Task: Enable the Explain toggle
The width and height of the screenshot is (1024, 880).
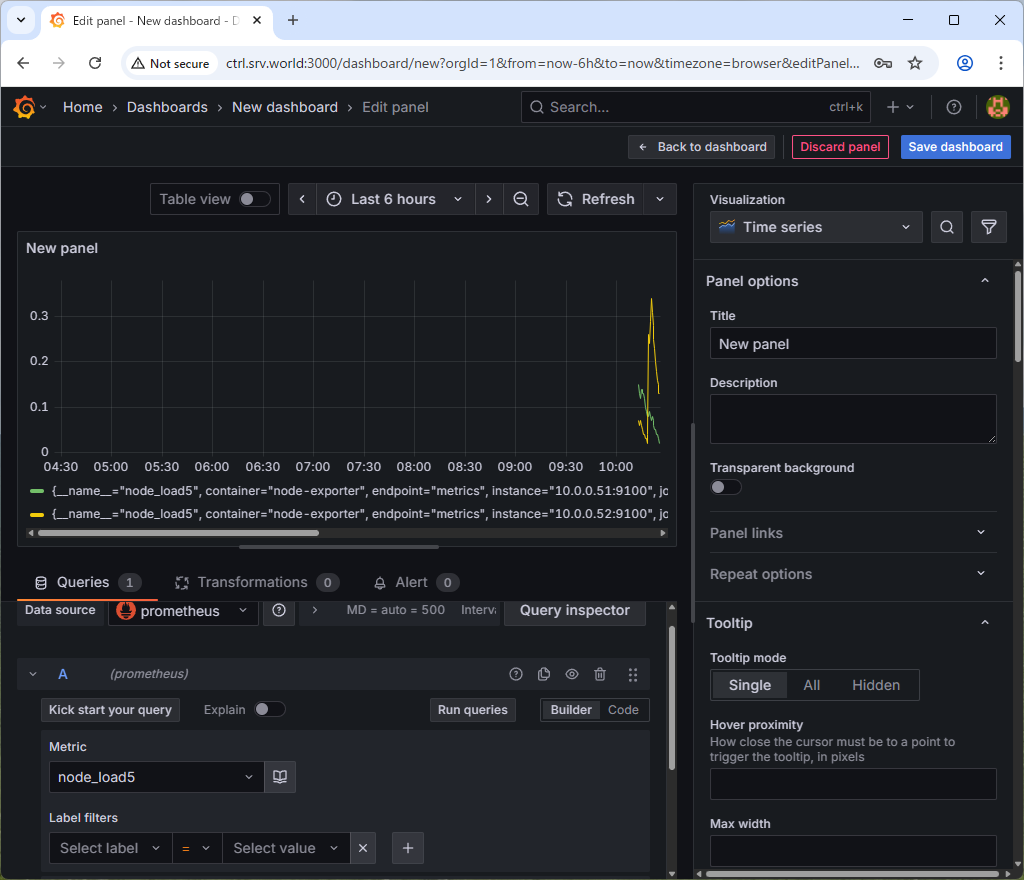Action: pyautogui.click(x=269, y=709)
